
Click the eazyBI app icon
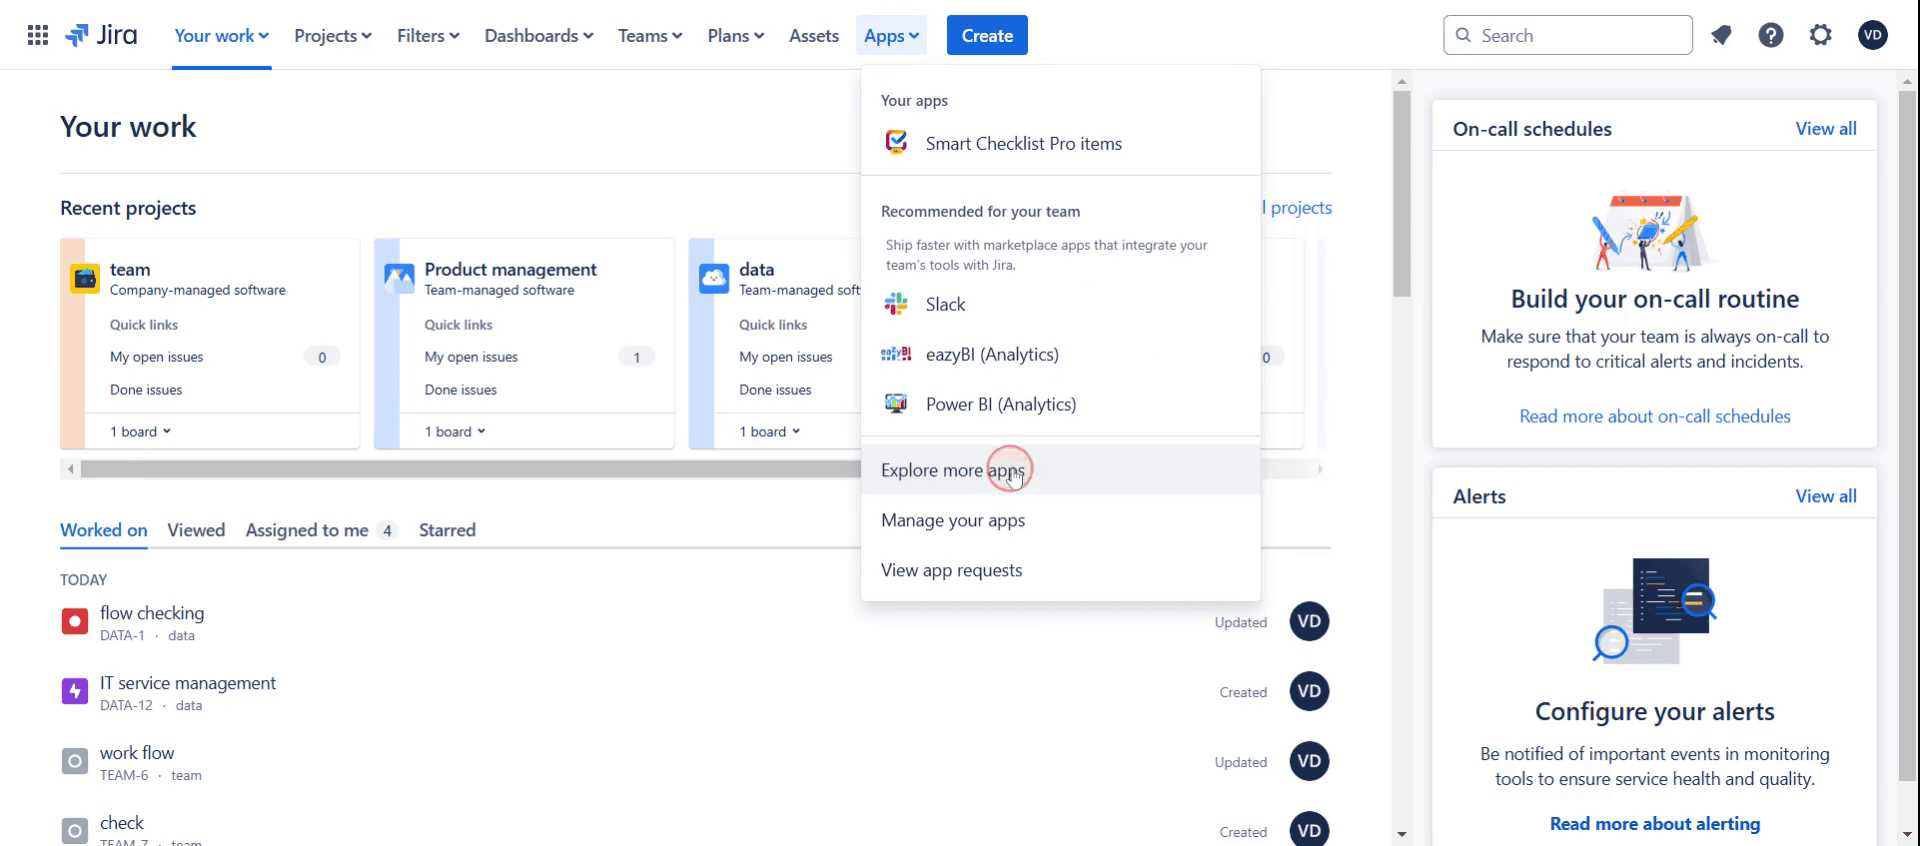click(896, 354)
